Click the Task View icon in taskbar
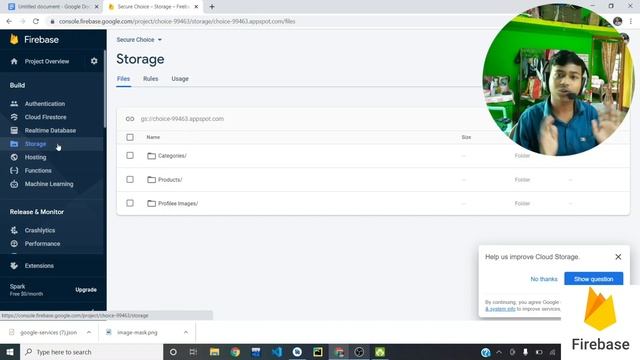The width and height of the screenshot is (640, 360). 193,352
